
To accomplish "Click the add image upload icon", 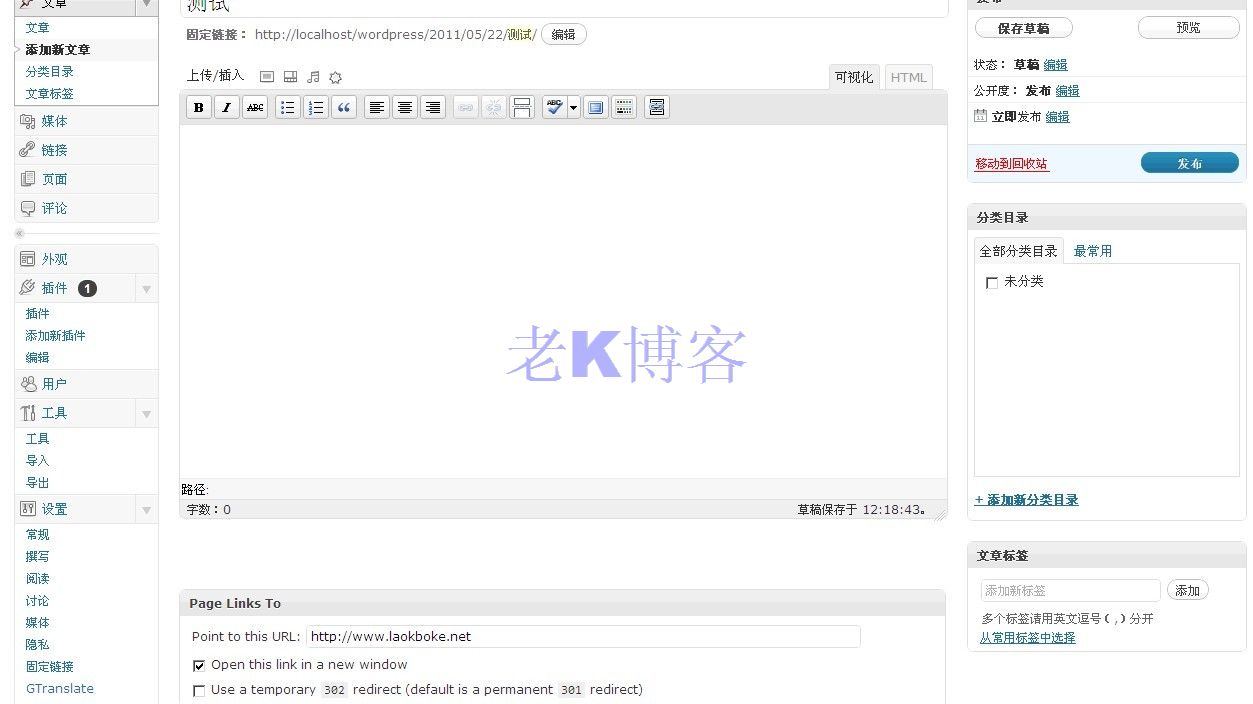I will coord(266,77).
